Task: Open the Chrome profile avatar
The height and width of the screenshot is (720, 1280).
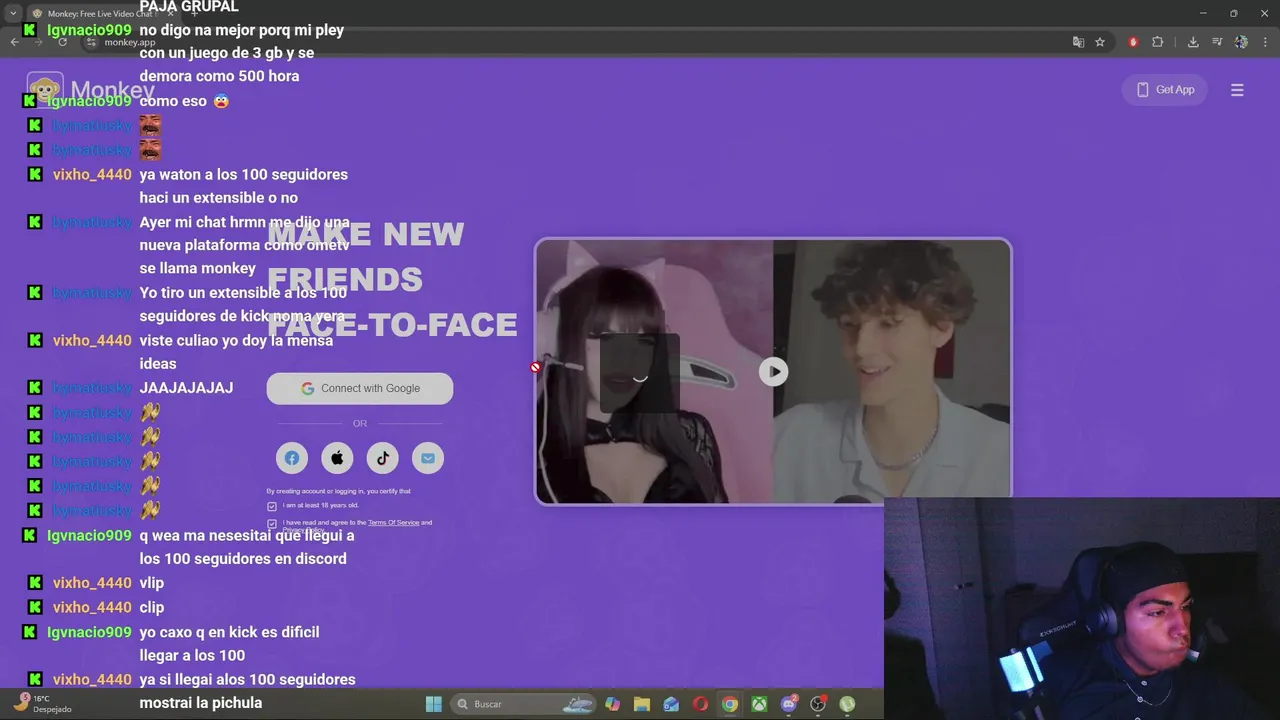Action: click(x=1241, y=42)
